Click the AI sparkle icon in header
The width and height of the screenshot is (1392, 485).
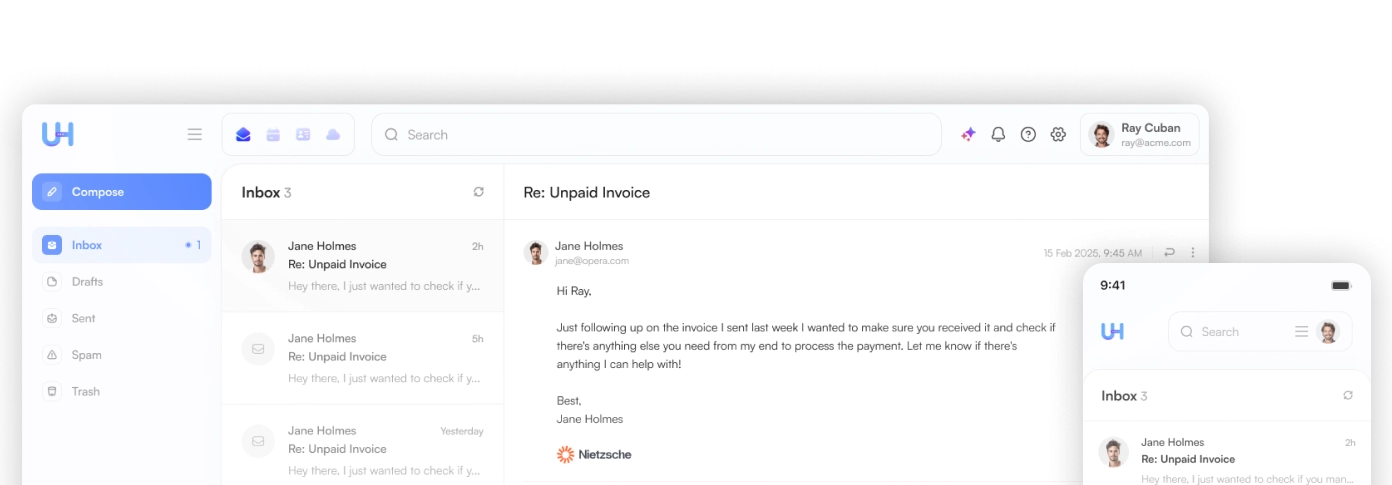[x=968, y=134]
